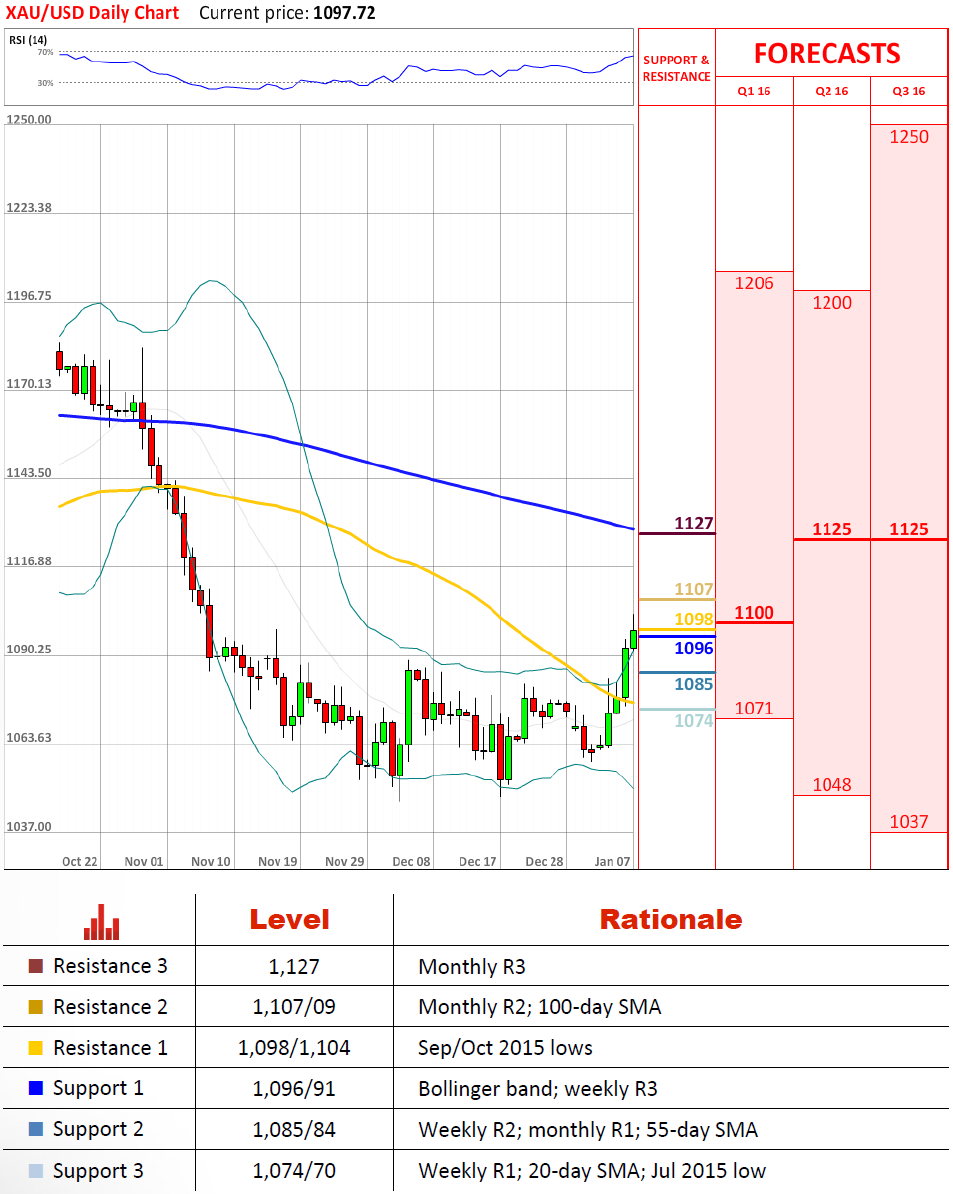The width and height of the screenshot is (953, 1194).
Task: Click the Jan 07 date axis label
Action: pos(612,861)
